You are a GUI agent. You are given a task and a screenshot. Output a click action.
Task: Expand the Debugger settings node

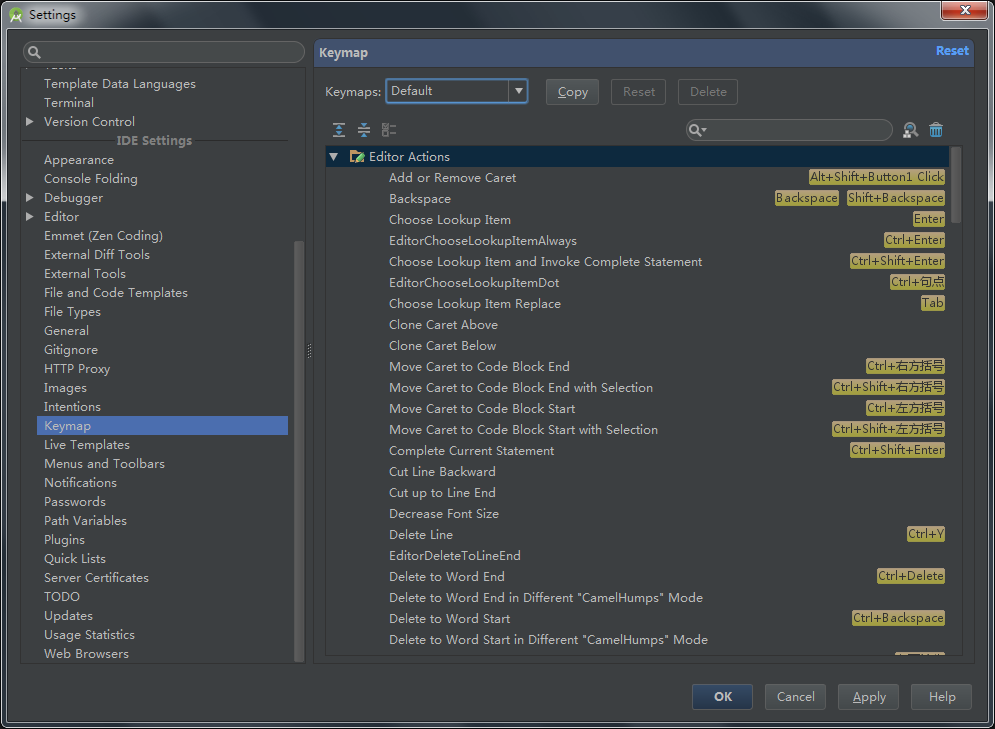[30, 198]
